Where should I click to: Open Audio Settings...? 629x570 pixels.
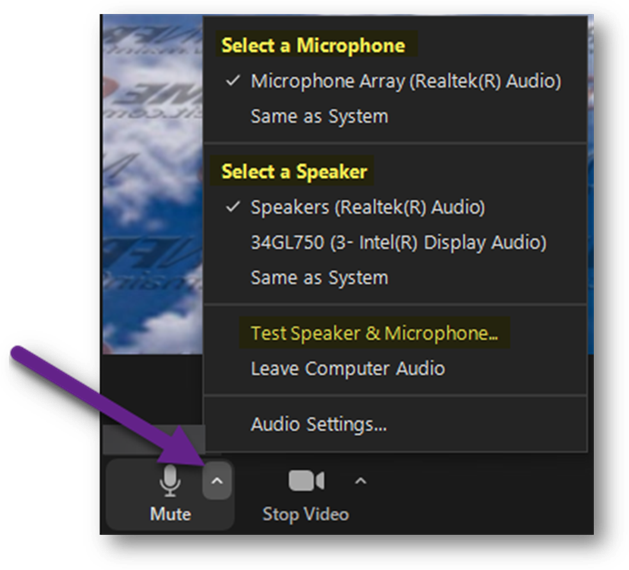[x=319, y=424]
